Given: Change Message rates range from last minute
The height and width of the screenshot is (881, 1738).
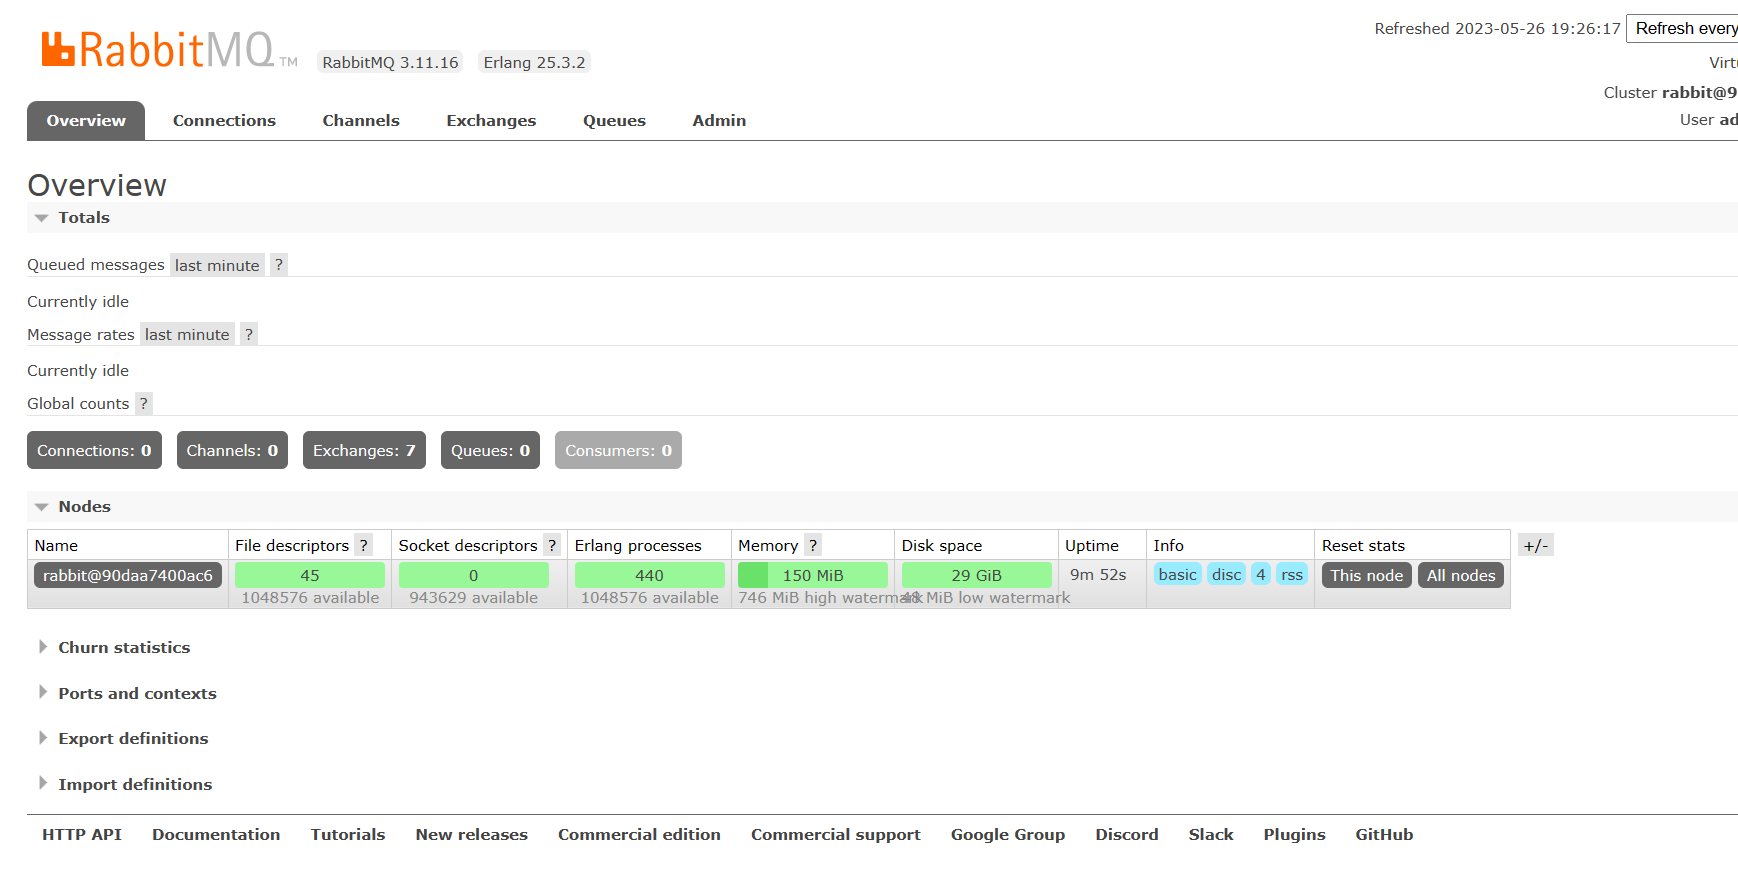Looking at the screenshot, I should click(x=187, y=334).
